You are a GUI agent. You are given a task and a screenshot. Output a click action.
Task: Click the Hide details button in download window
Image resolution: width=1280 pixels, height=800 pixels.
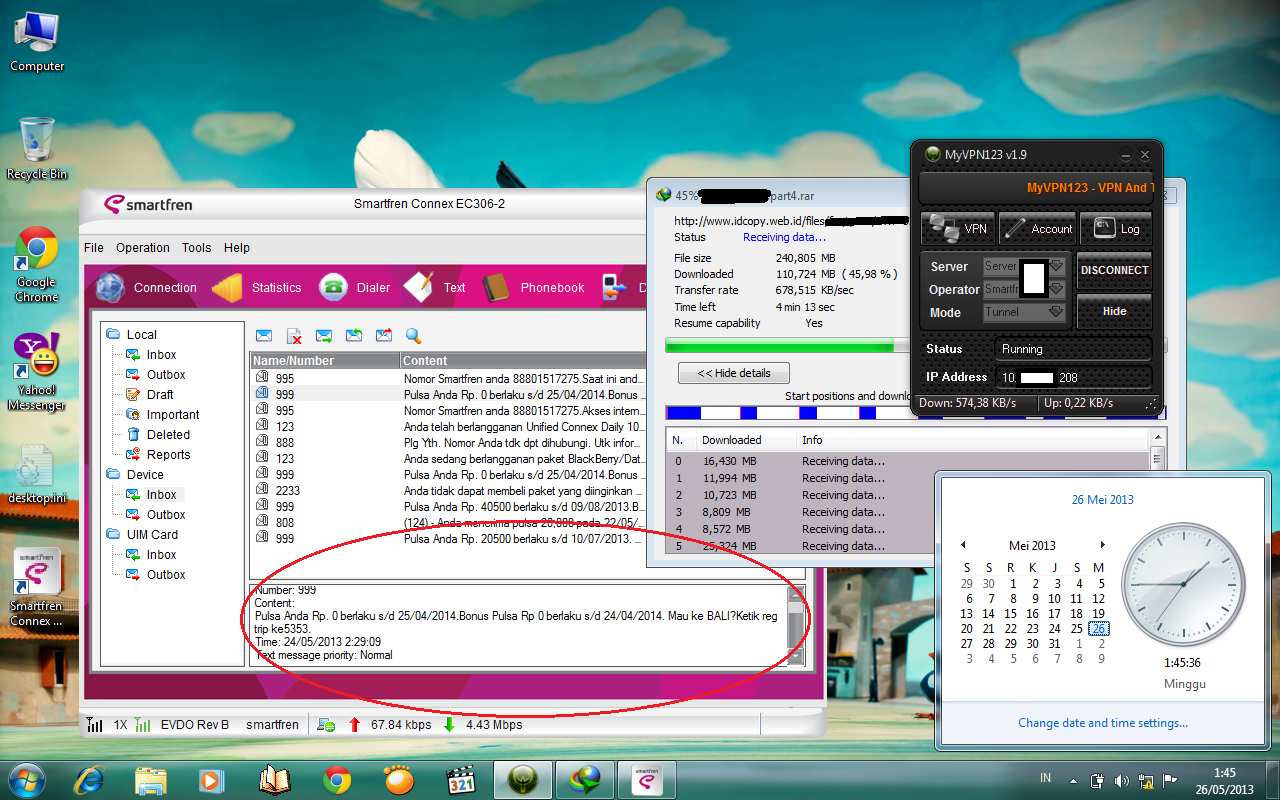pos(734,373)
